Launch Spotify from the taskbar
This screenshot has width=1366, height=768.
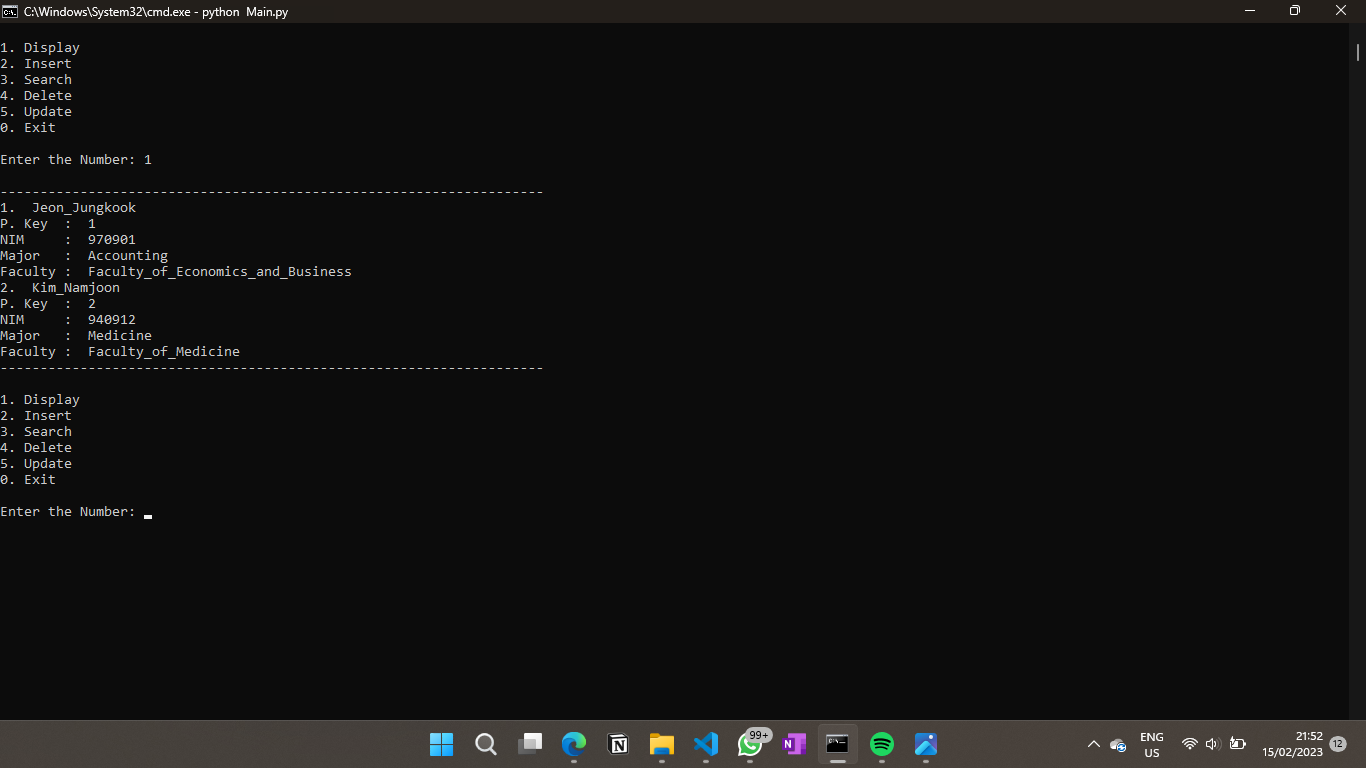881,744
